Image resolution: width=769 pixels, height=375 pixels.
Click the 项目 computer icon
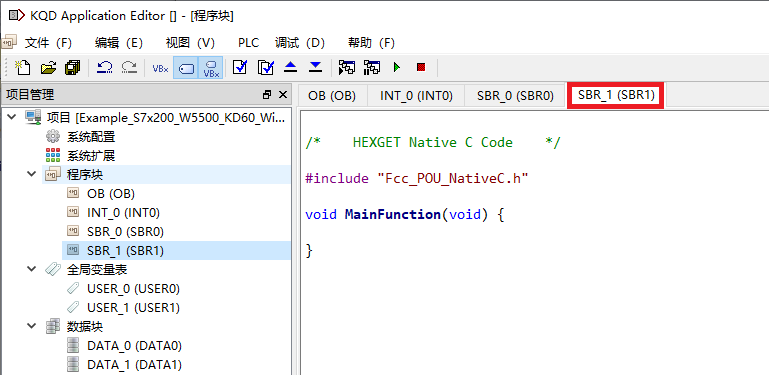pos(33,118)
